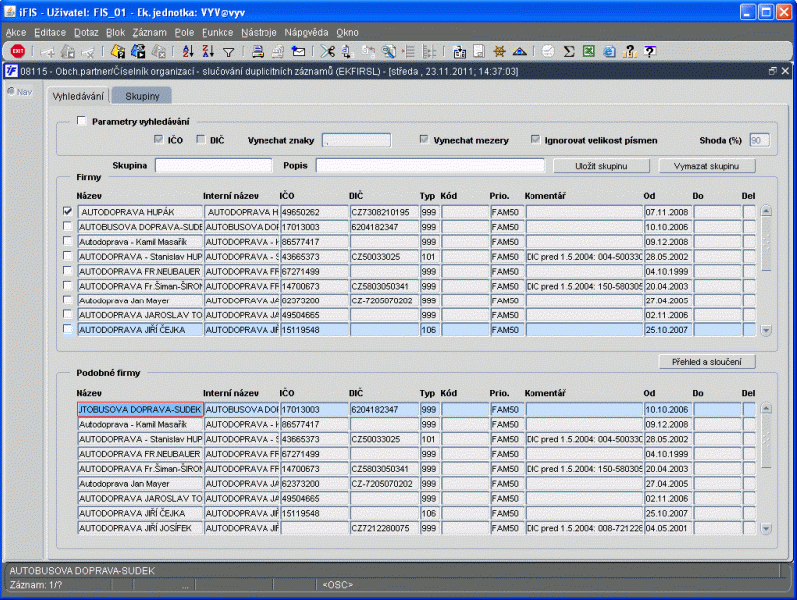Click the question mark with person icon

pyautogui.click(x=630, y=51)
